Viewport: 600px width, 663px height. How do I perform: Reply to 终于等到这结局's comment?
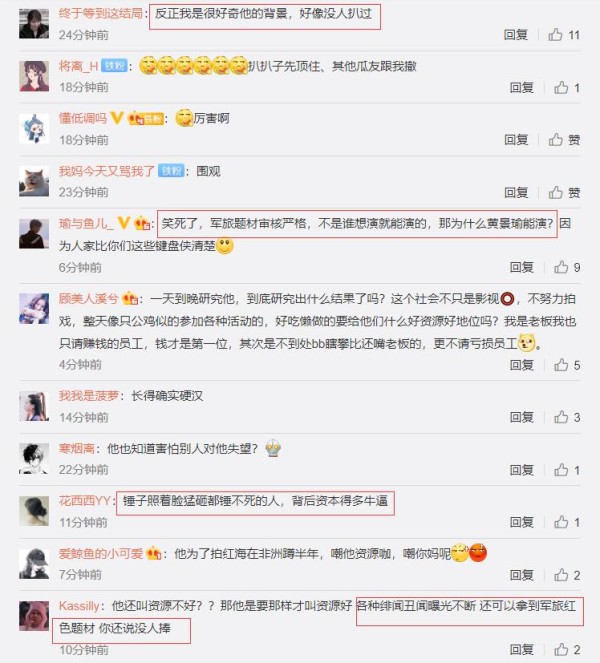coord(516,35)
